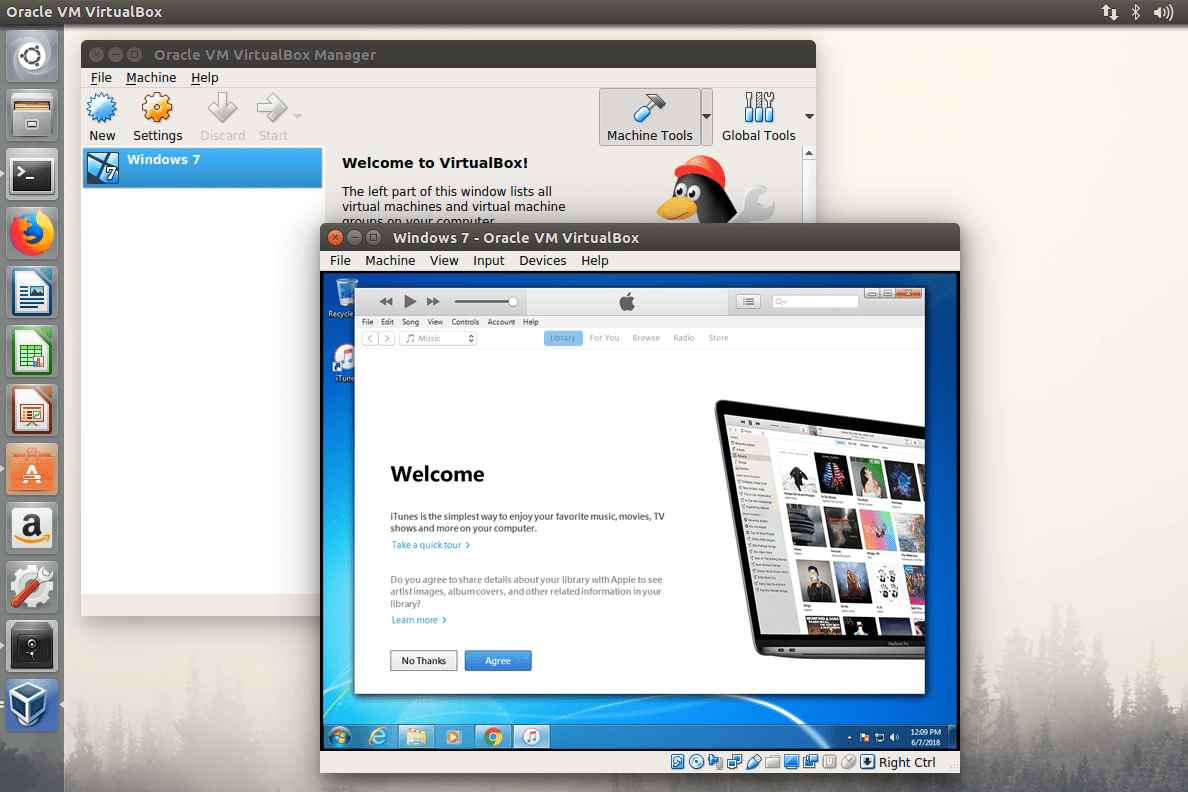This screenshot has height=792, width=1188.
Task: Open the Machine menu of the Windows 7 VM window
Action: pyautogui.click(x=390, y=260)
